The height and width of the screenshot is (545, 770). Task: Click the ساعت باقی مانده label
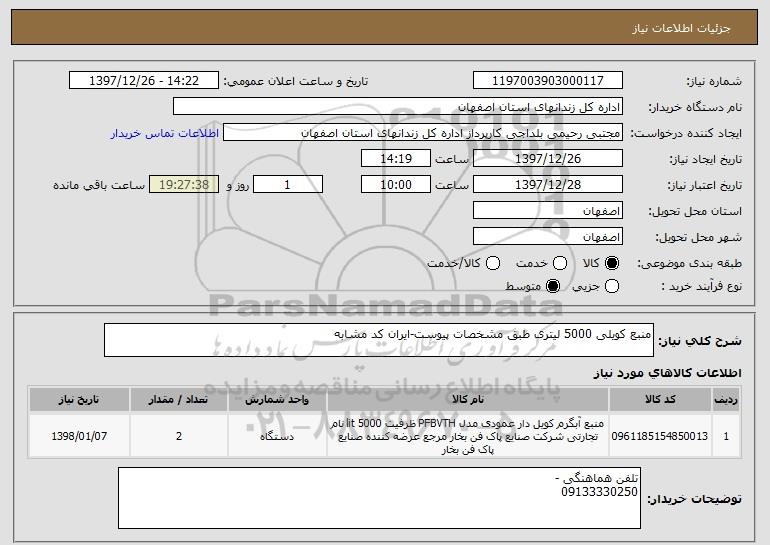[99, 185]
